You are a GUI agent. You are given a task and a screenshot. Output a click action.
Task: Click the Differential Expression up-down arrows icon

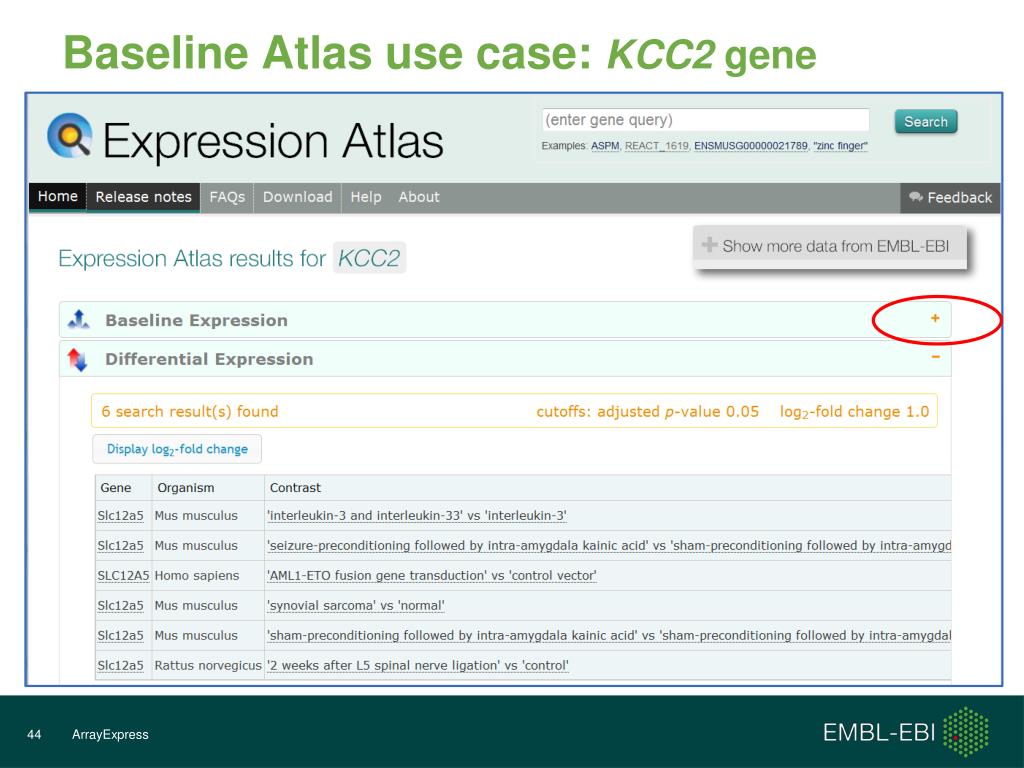point(77,359)
